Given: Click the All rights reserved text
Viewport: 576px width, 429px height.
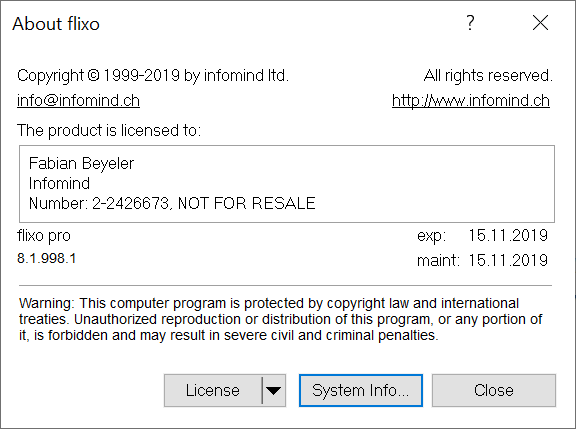Looking at the screenshot, I should pos(488,76).
